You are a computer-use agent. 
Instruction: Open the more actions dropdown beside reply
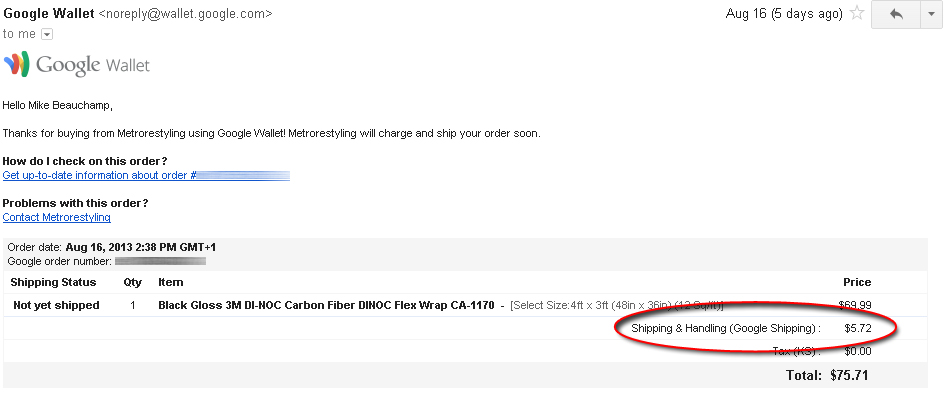click(x=931, y=15)
